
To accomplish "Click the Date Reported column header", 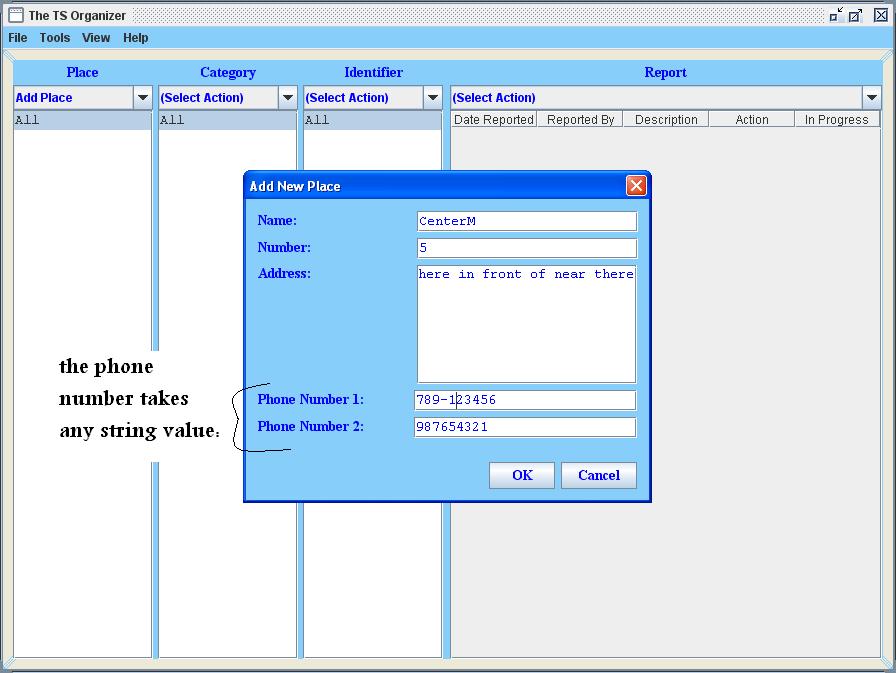I will pos(494,119).
